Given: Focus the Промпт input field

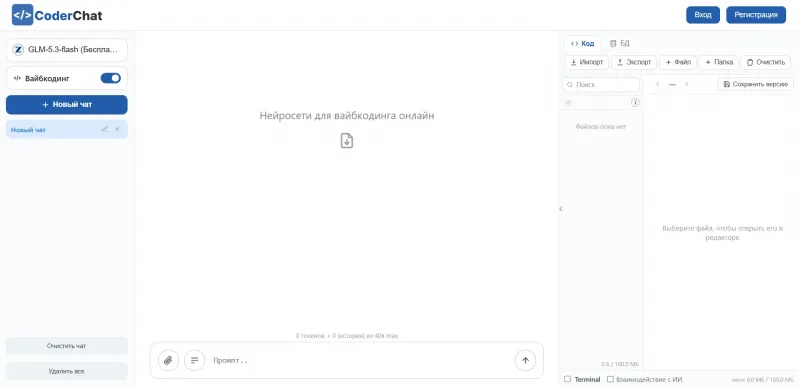Looking at the screenshot, I should point(360,361).
